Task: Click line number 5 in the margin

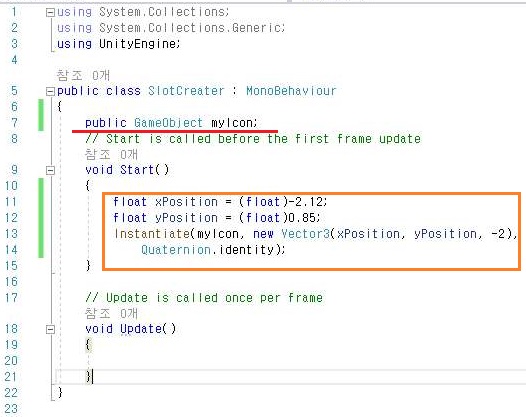Action: click(14, 91)
